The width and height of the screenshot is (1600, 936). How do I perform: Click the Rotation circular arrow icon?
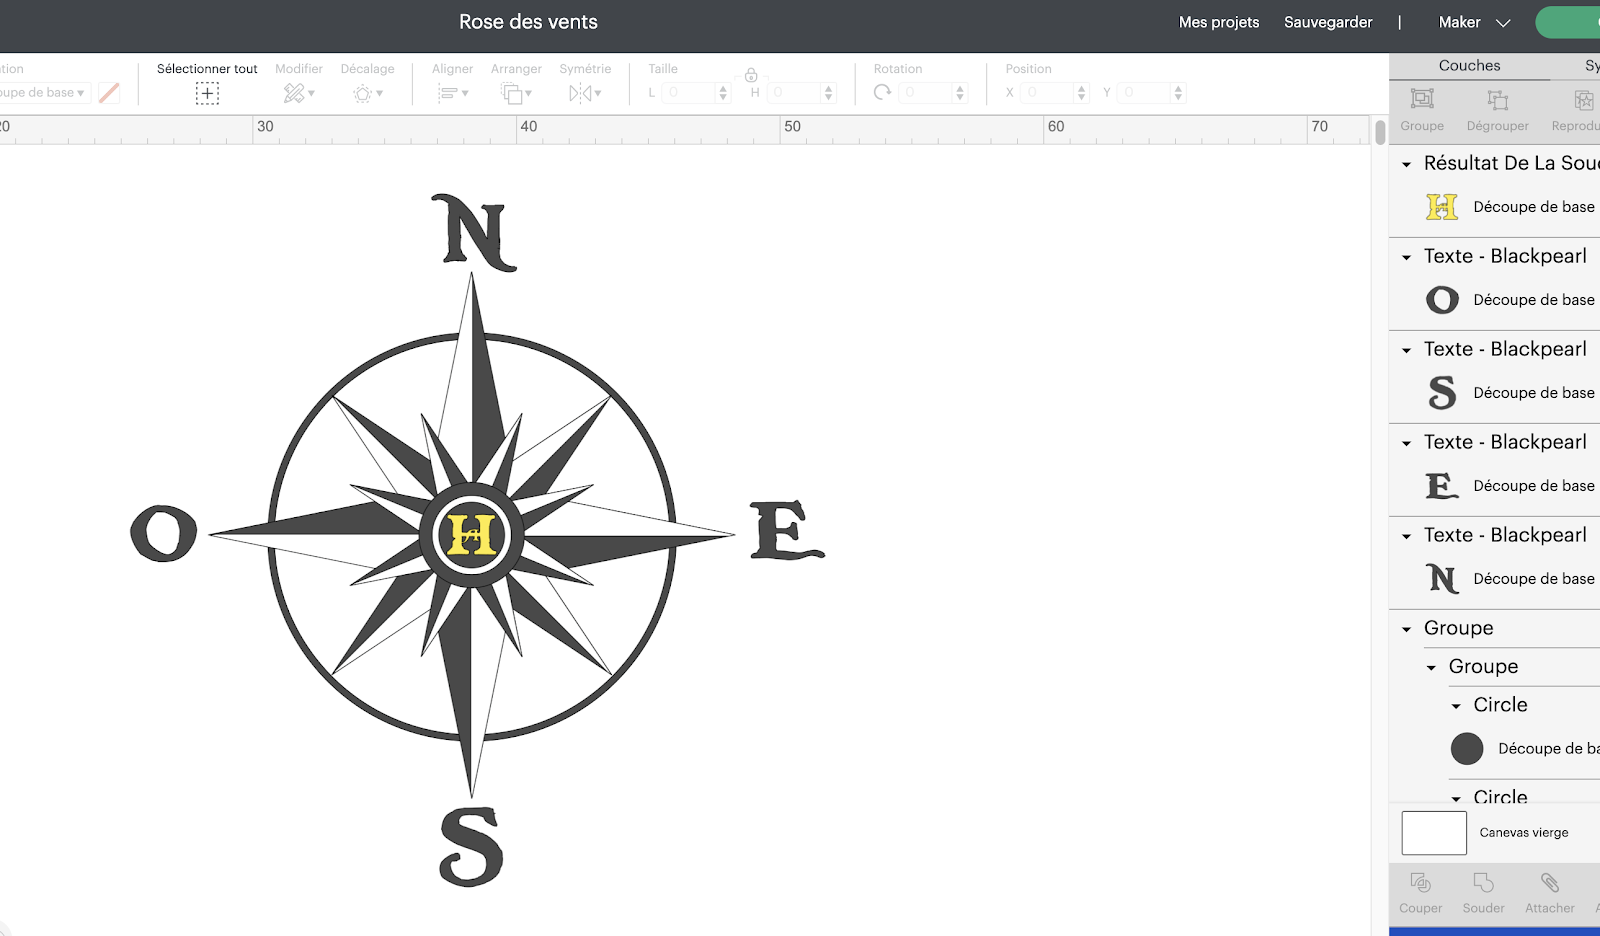tap(882, 92)
